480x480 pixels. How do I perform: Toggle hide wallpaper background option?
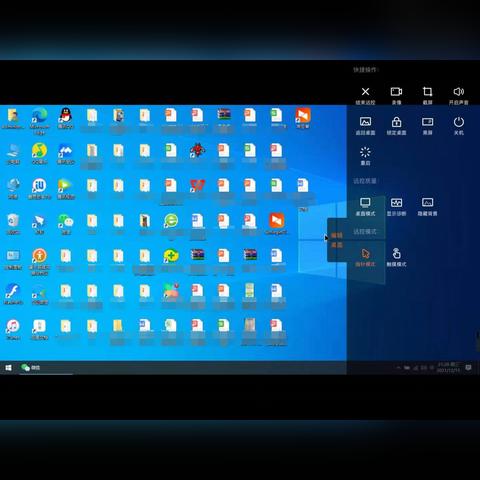click(427, 206)
